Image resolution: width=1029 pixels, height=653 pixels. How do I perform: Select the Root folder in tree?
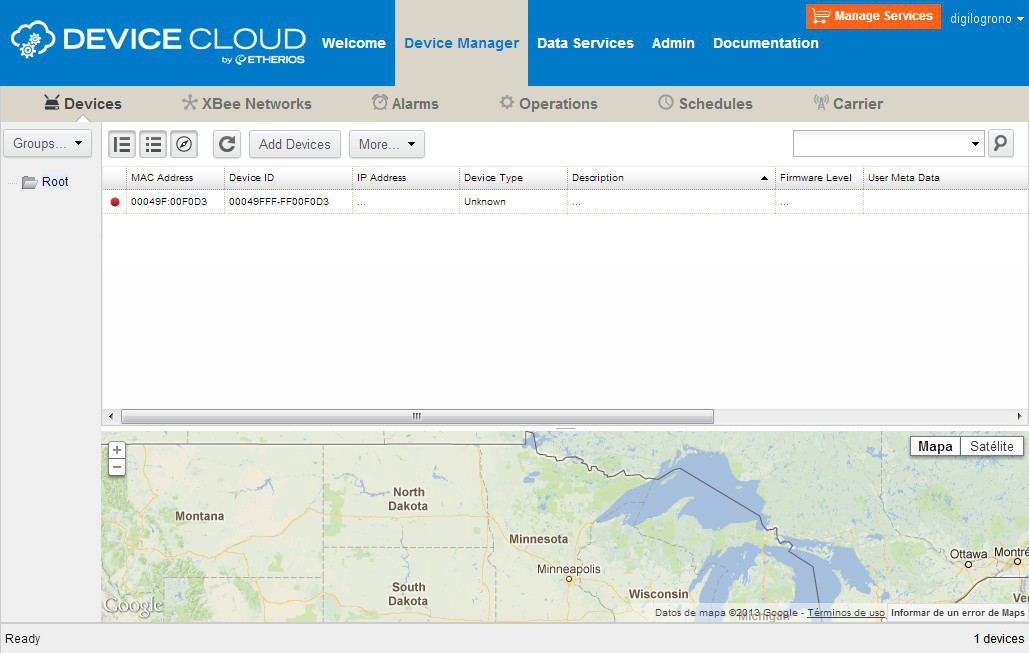(x=54, y=182)
